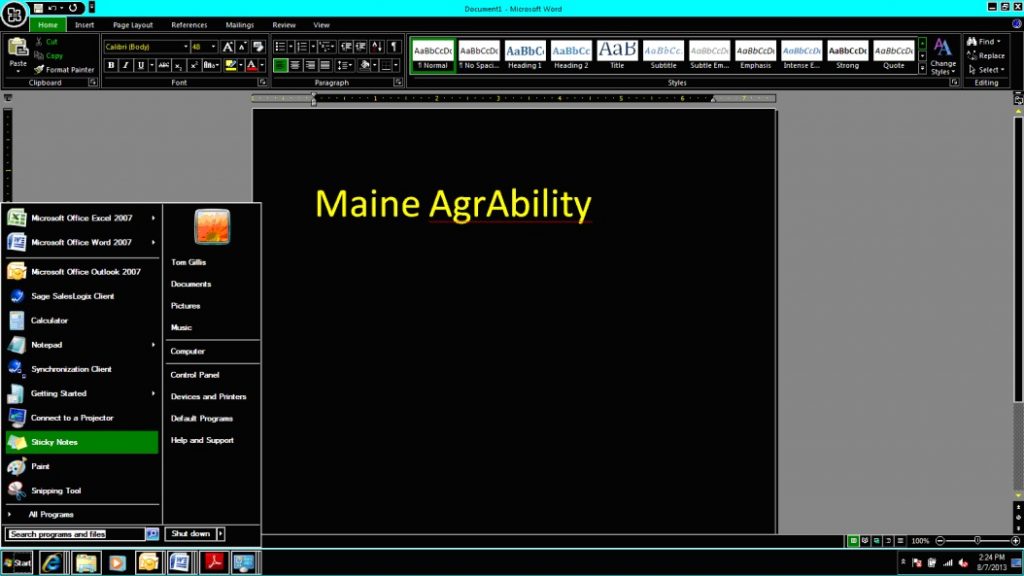Click the Grow Font icon

[x=227, y=47]
